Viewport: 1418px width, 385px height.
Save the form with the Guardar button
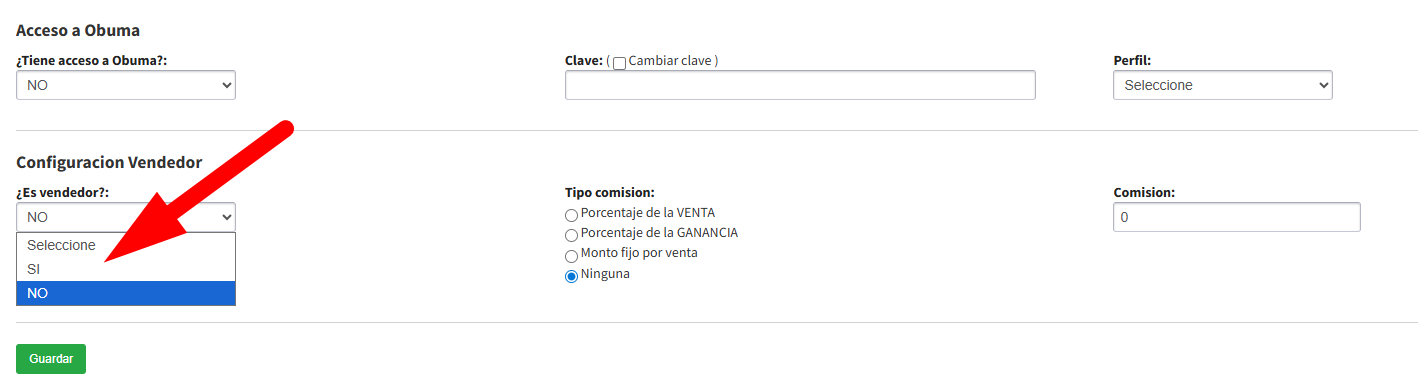51,359
